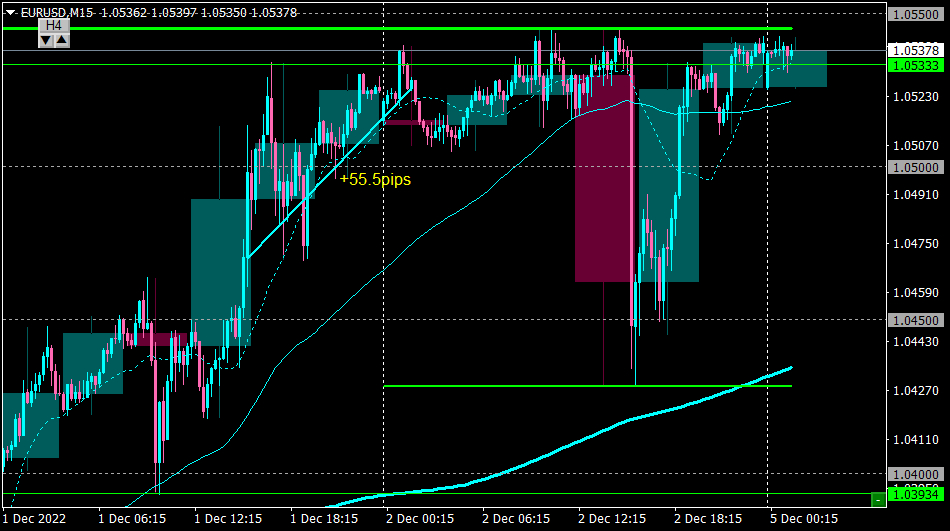This screenshot has width=950, height=531.
Task: Open the triangle menu beside EURUSD,M15
Action: (10, 12)
